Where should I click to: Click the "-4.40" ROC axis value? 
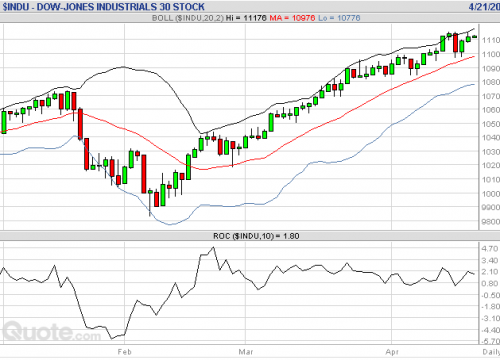(x=490, y=330)
